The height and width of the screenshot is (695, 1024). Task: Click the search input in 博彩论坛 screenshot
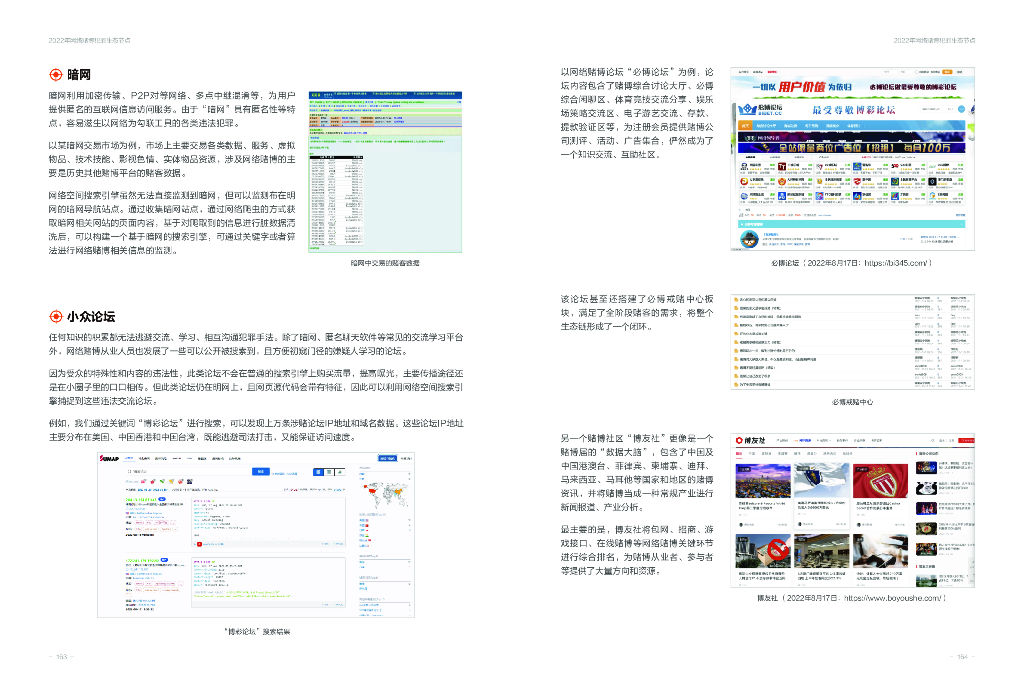click(x=188, y=471)
